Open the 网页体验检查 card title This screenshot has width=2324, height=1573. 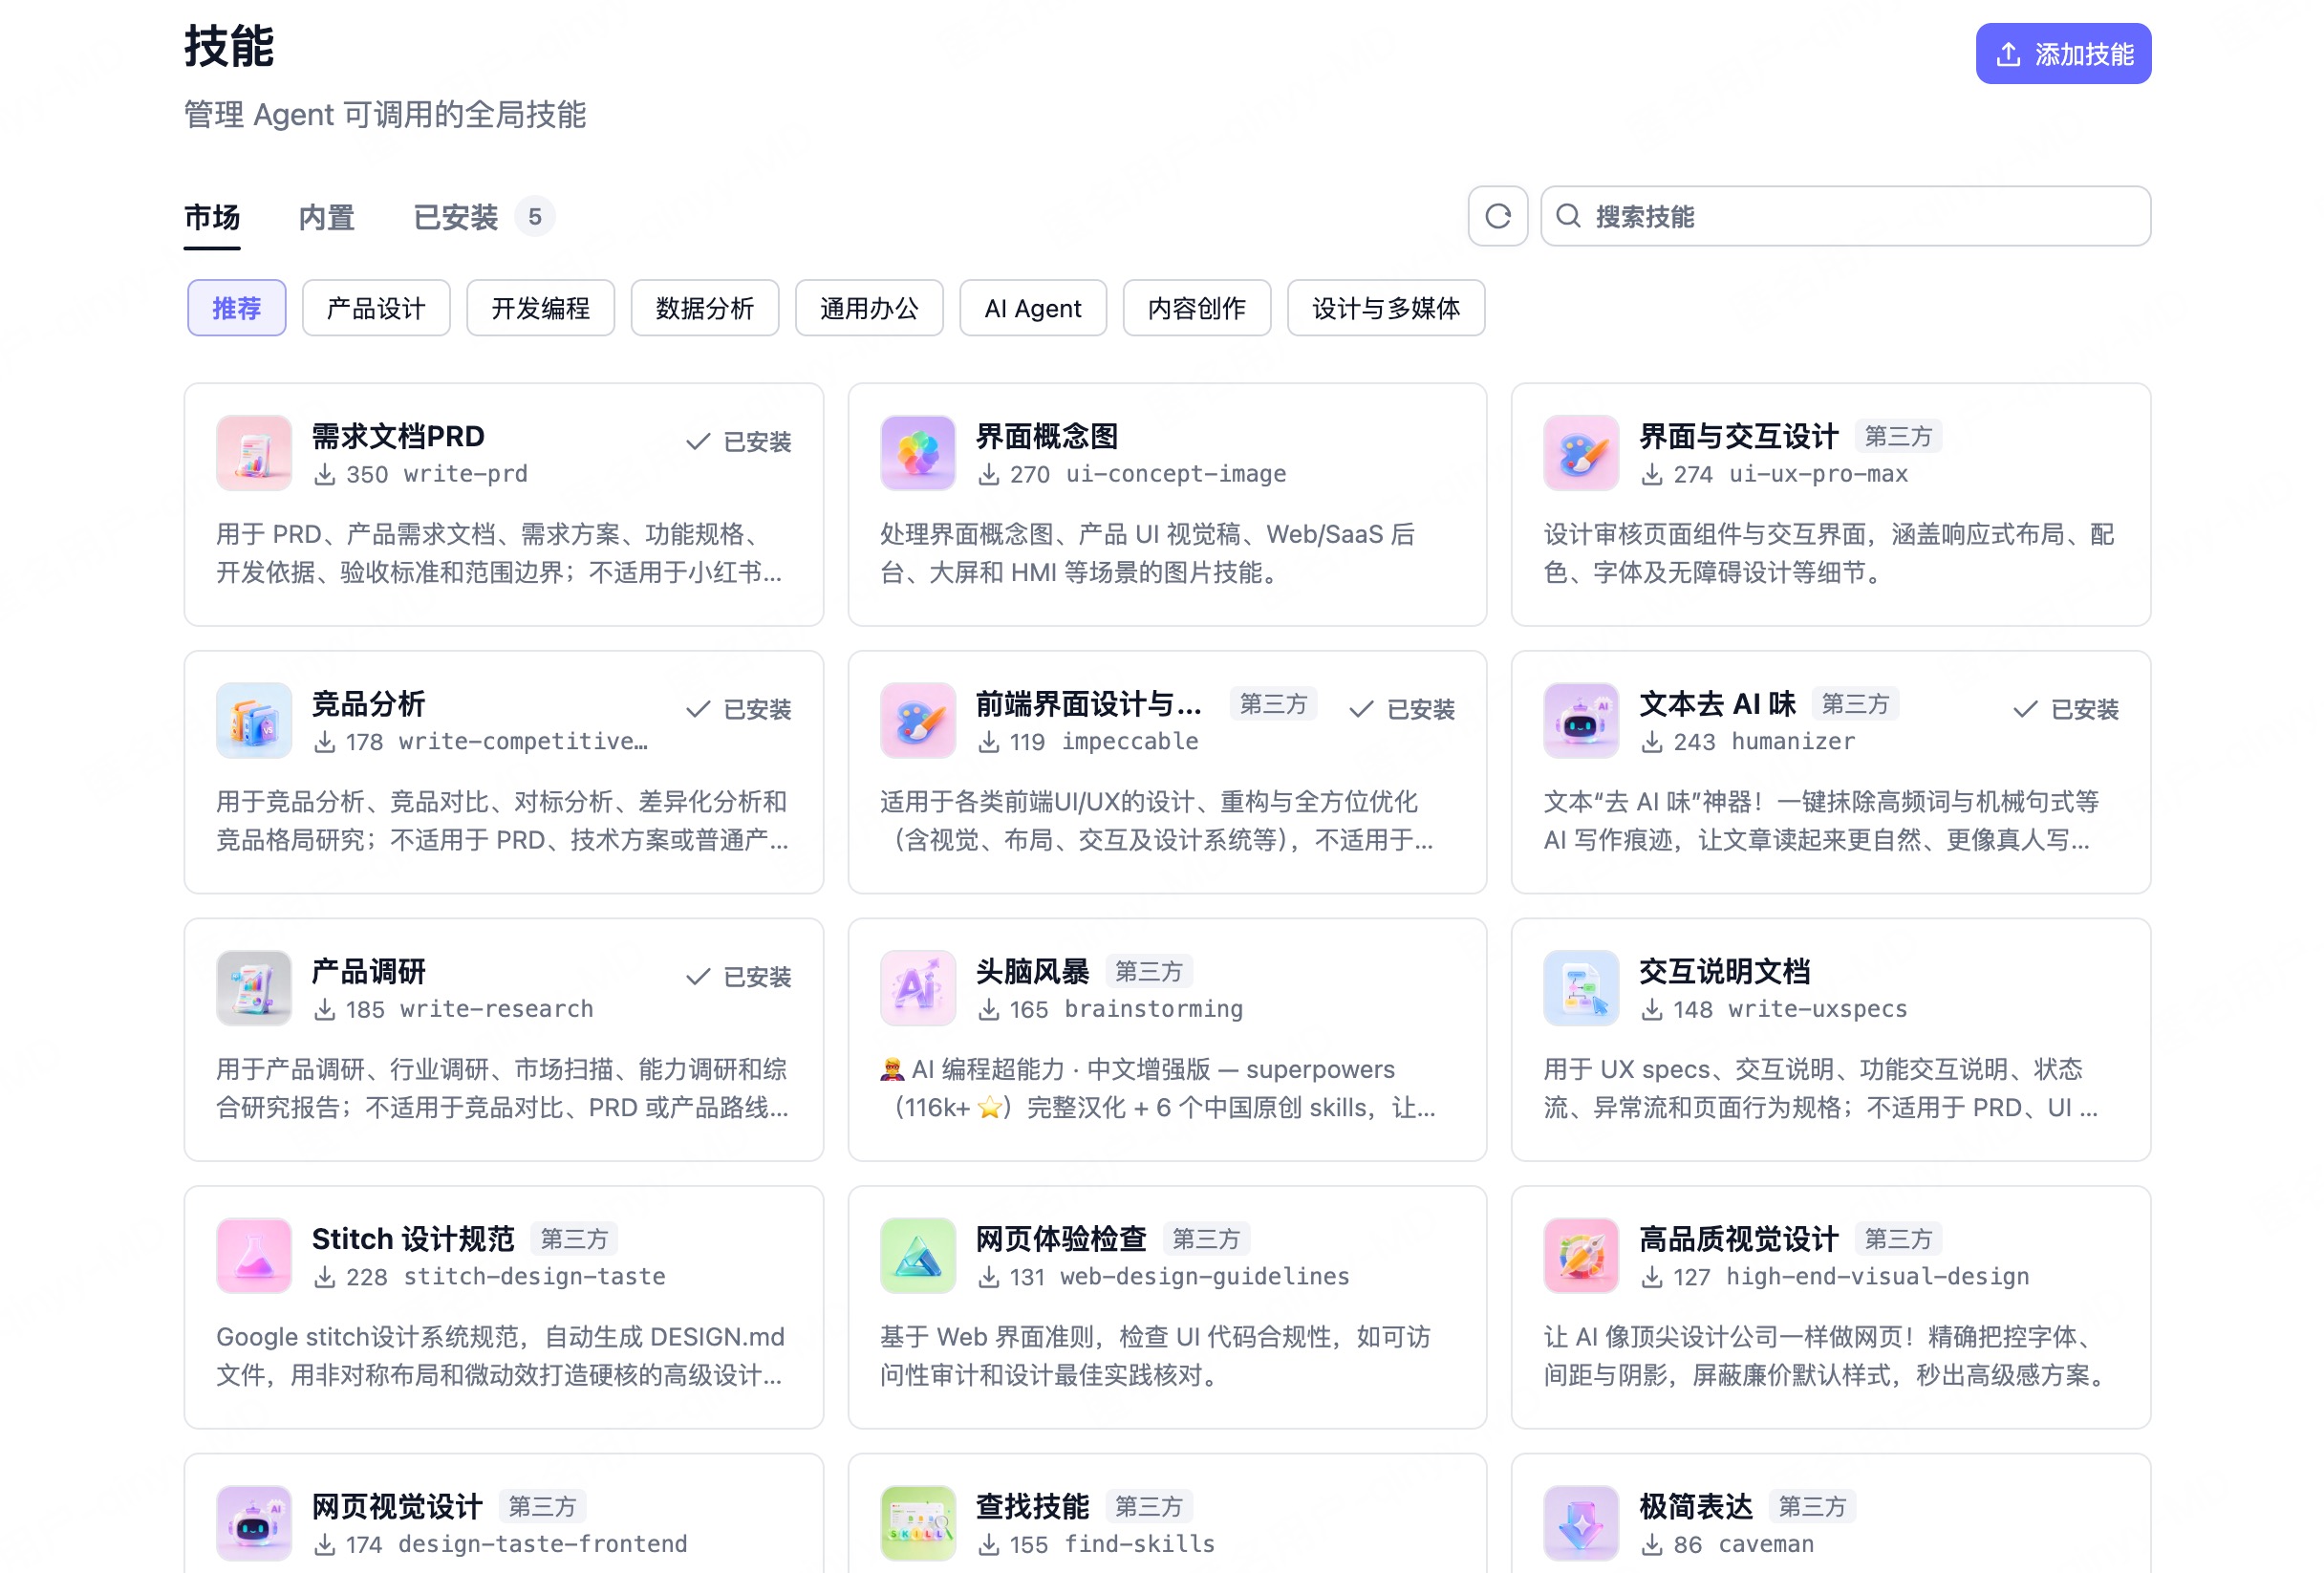pos(1060,1238)
